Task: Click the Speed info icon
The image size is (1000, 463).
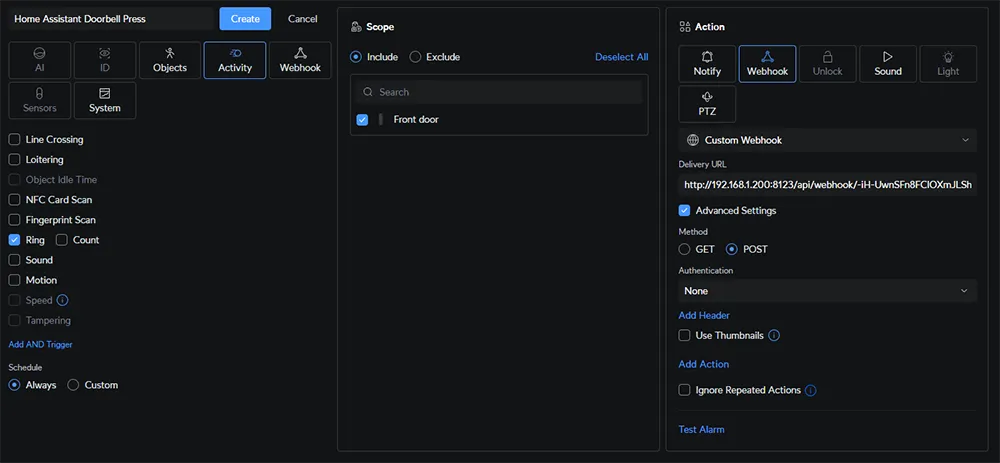Action: (x=62, y=300)
